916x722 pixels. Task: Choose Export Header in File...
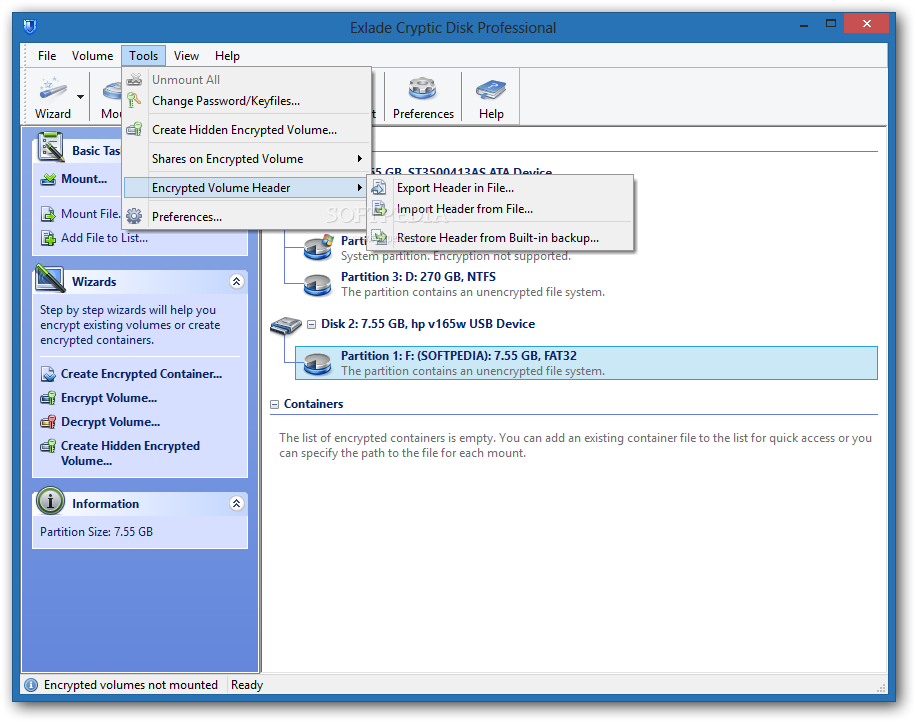501,188
